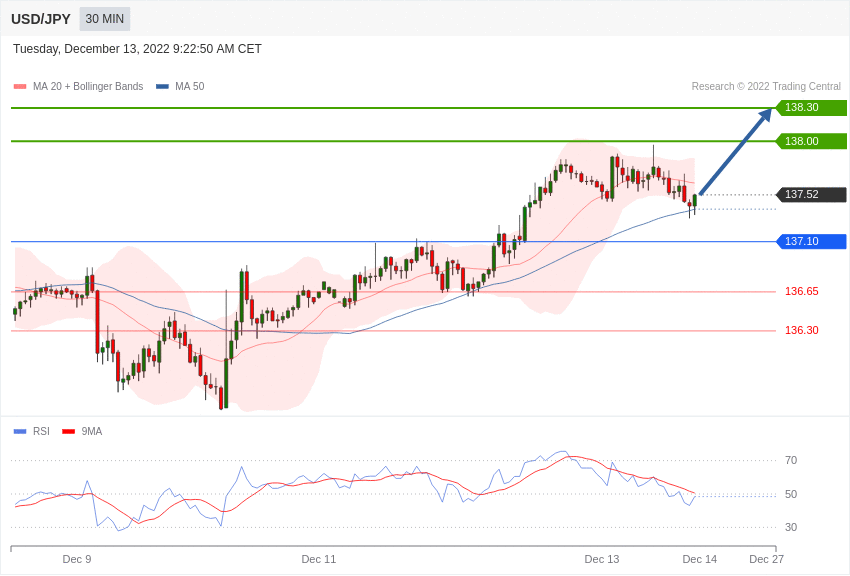Click the Dec 13 date axis label
Image resolution: width=850 pixels, height=576 pixels.
click(x=602, y=559)
